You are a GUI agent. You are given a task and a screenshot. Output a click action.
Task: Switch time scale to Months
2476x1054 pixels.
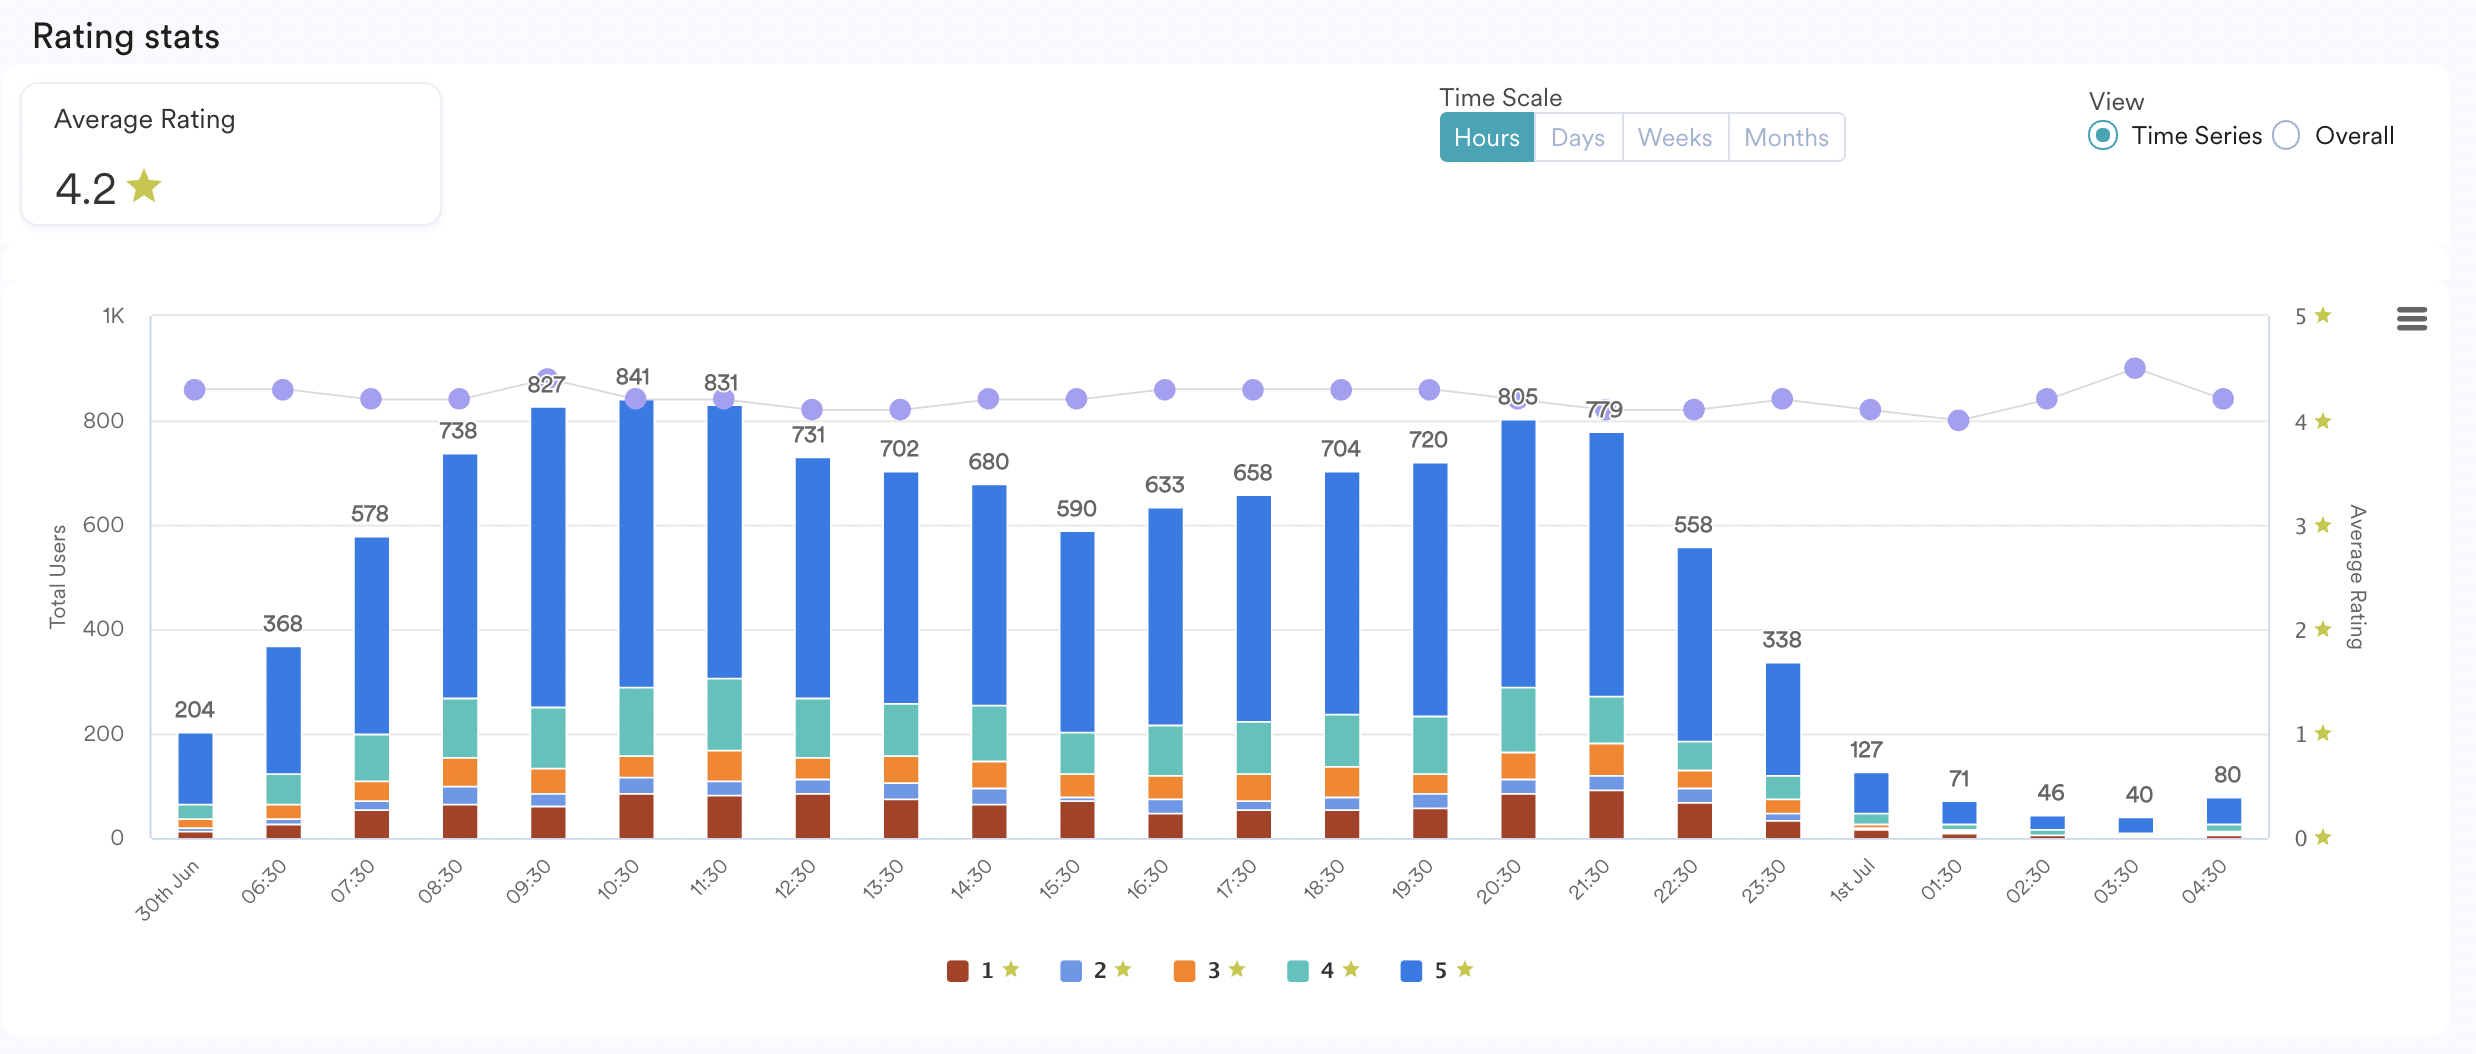[1786, 137]
